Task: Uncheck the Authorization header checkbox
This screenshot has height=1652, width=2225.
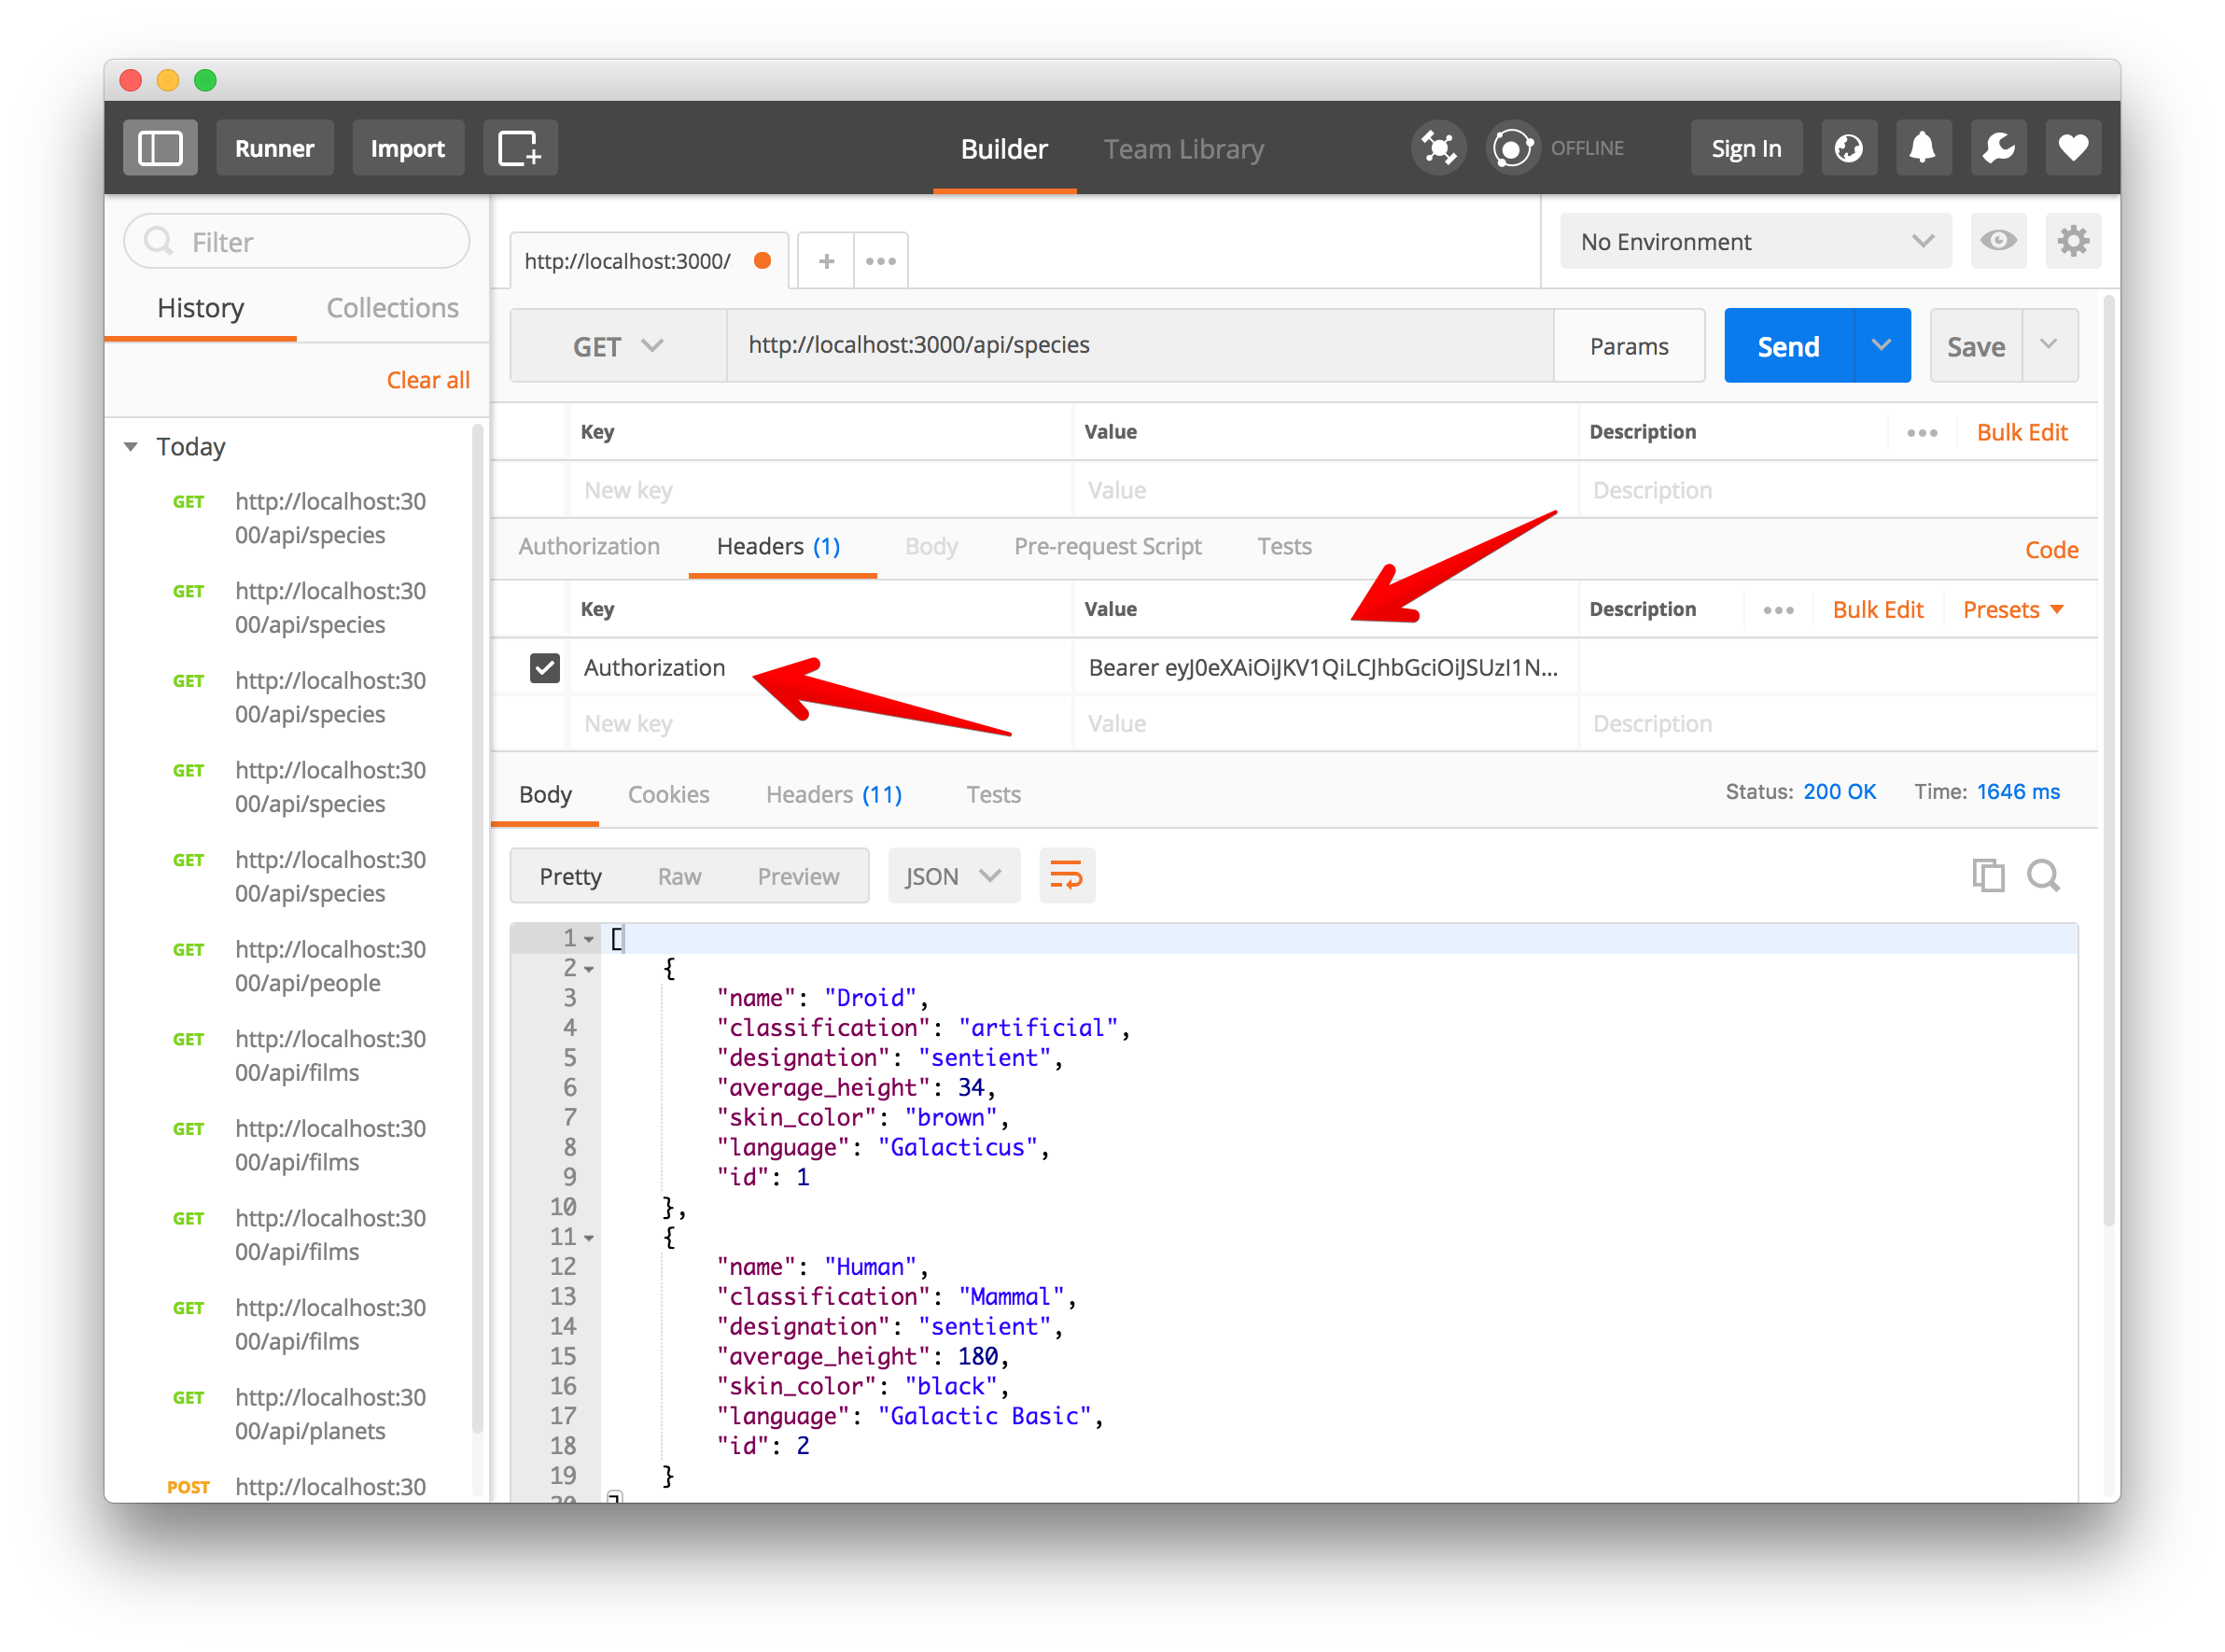Action: [545, 668]
